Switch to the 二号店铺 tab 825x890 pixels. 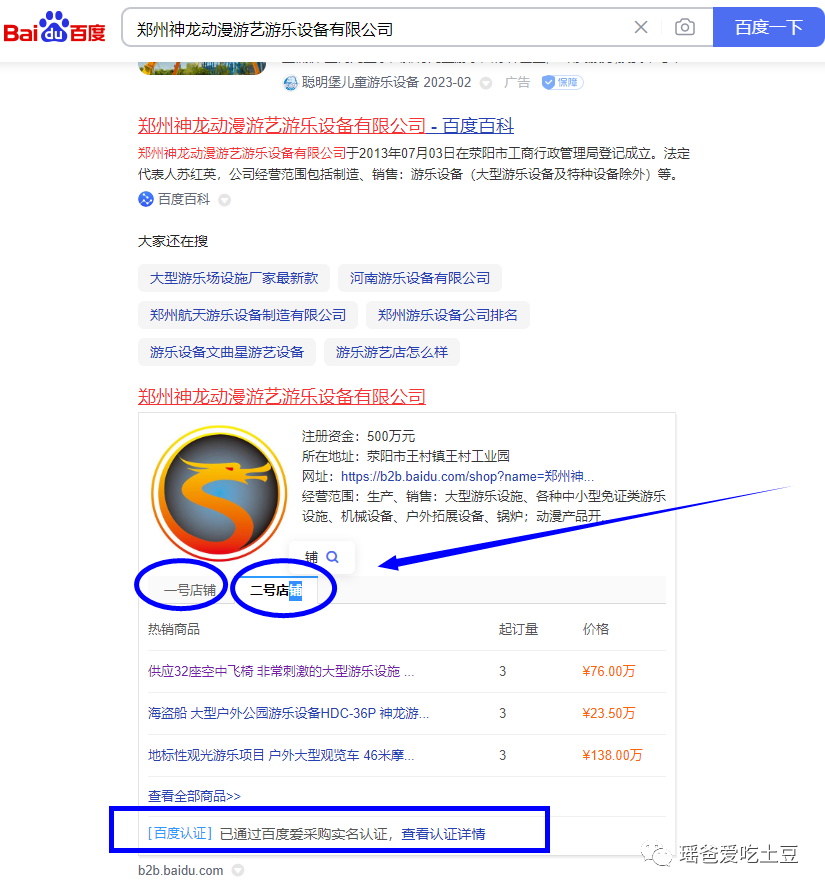click(276, 590)
